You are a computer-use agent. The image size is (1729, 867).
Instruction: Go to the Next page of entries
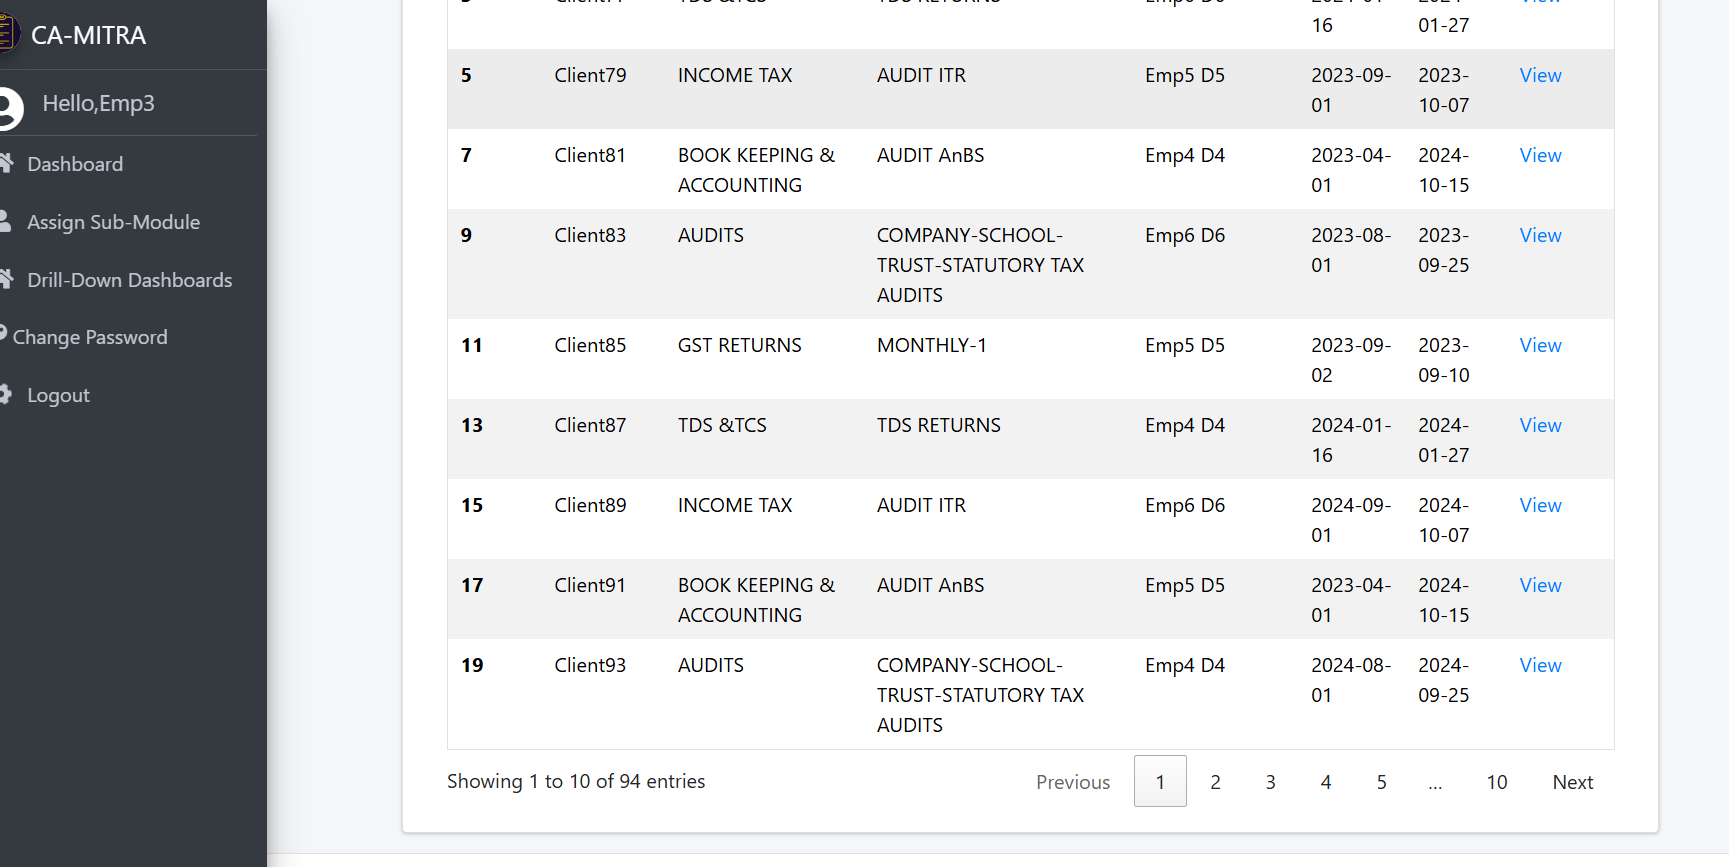pyautogui.click(x=1572, y=782)
